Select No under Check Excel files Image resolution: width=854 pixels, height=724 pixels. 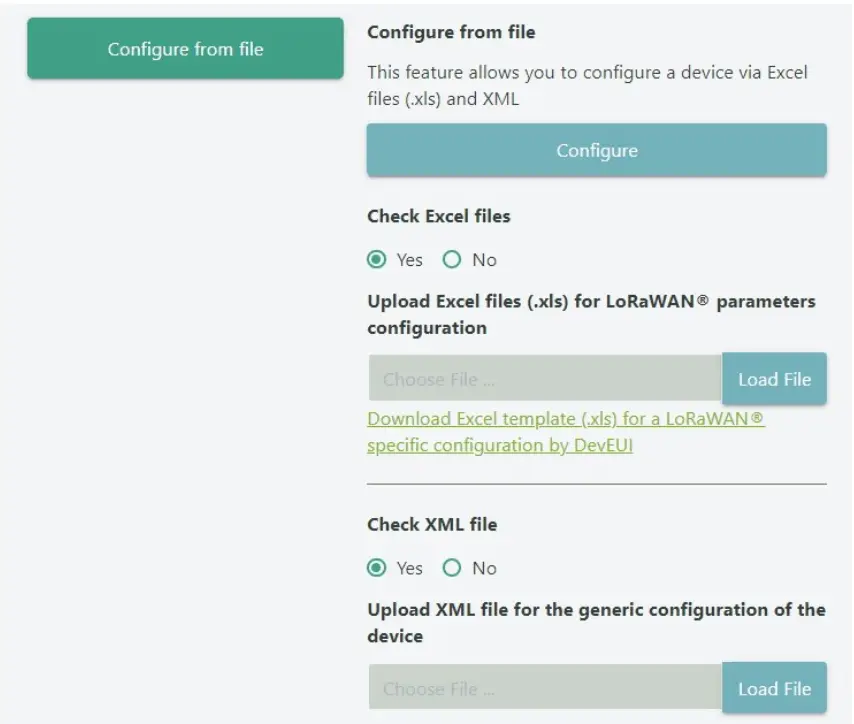[452, 260]
